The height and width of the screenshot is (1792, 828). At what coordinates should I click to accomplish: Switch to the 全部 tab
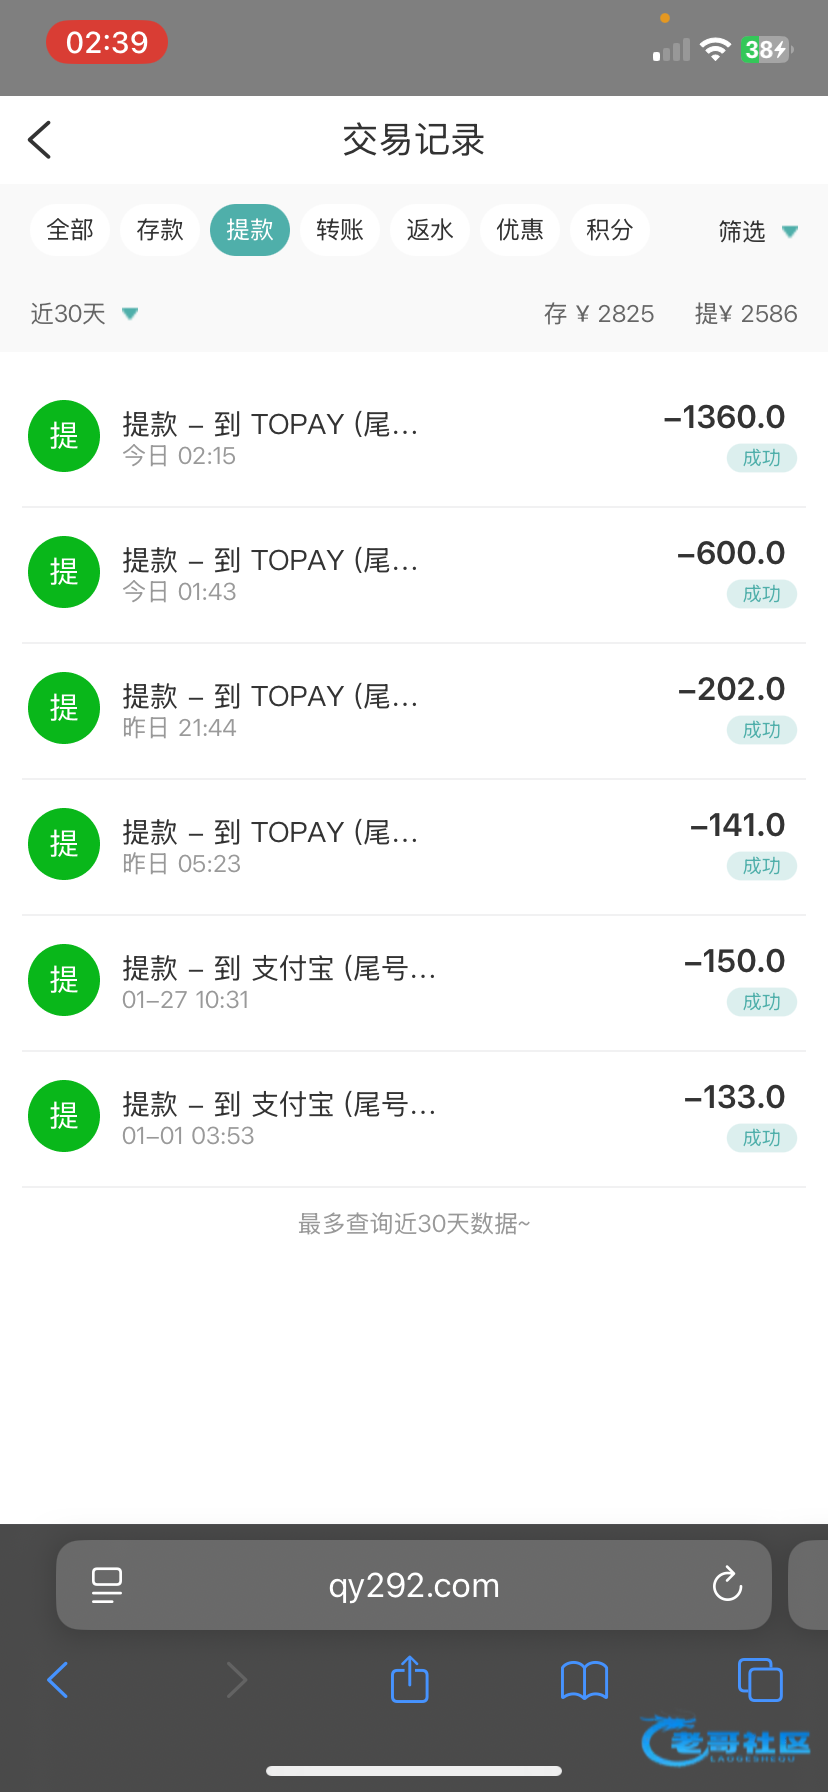click(70, 230)
